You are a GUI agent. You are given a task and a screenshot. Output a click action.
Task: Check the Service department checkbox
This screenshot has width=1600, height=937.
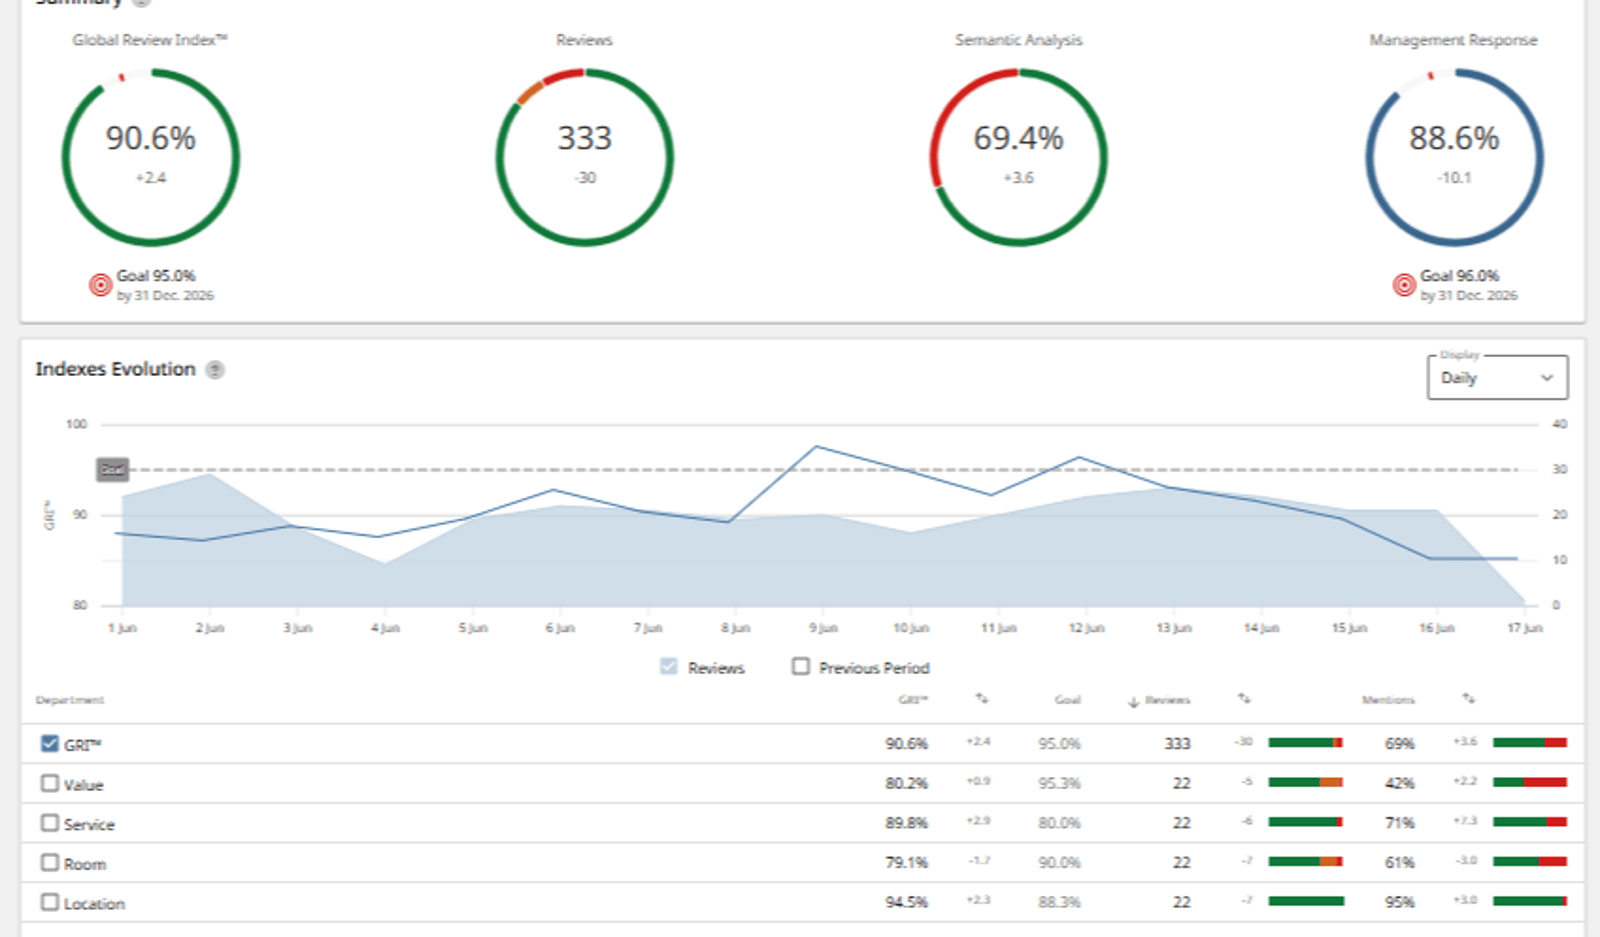click(x=50, y=823)
